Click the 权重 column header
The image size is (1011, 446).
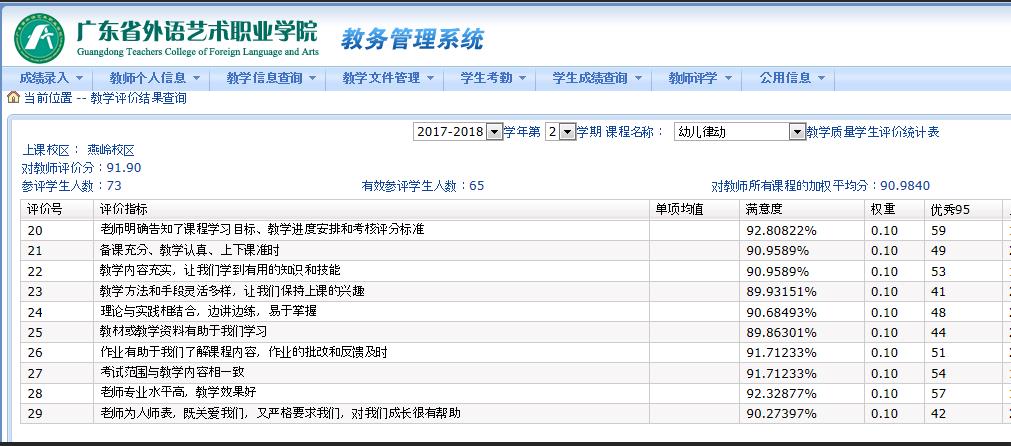[883, 209]
